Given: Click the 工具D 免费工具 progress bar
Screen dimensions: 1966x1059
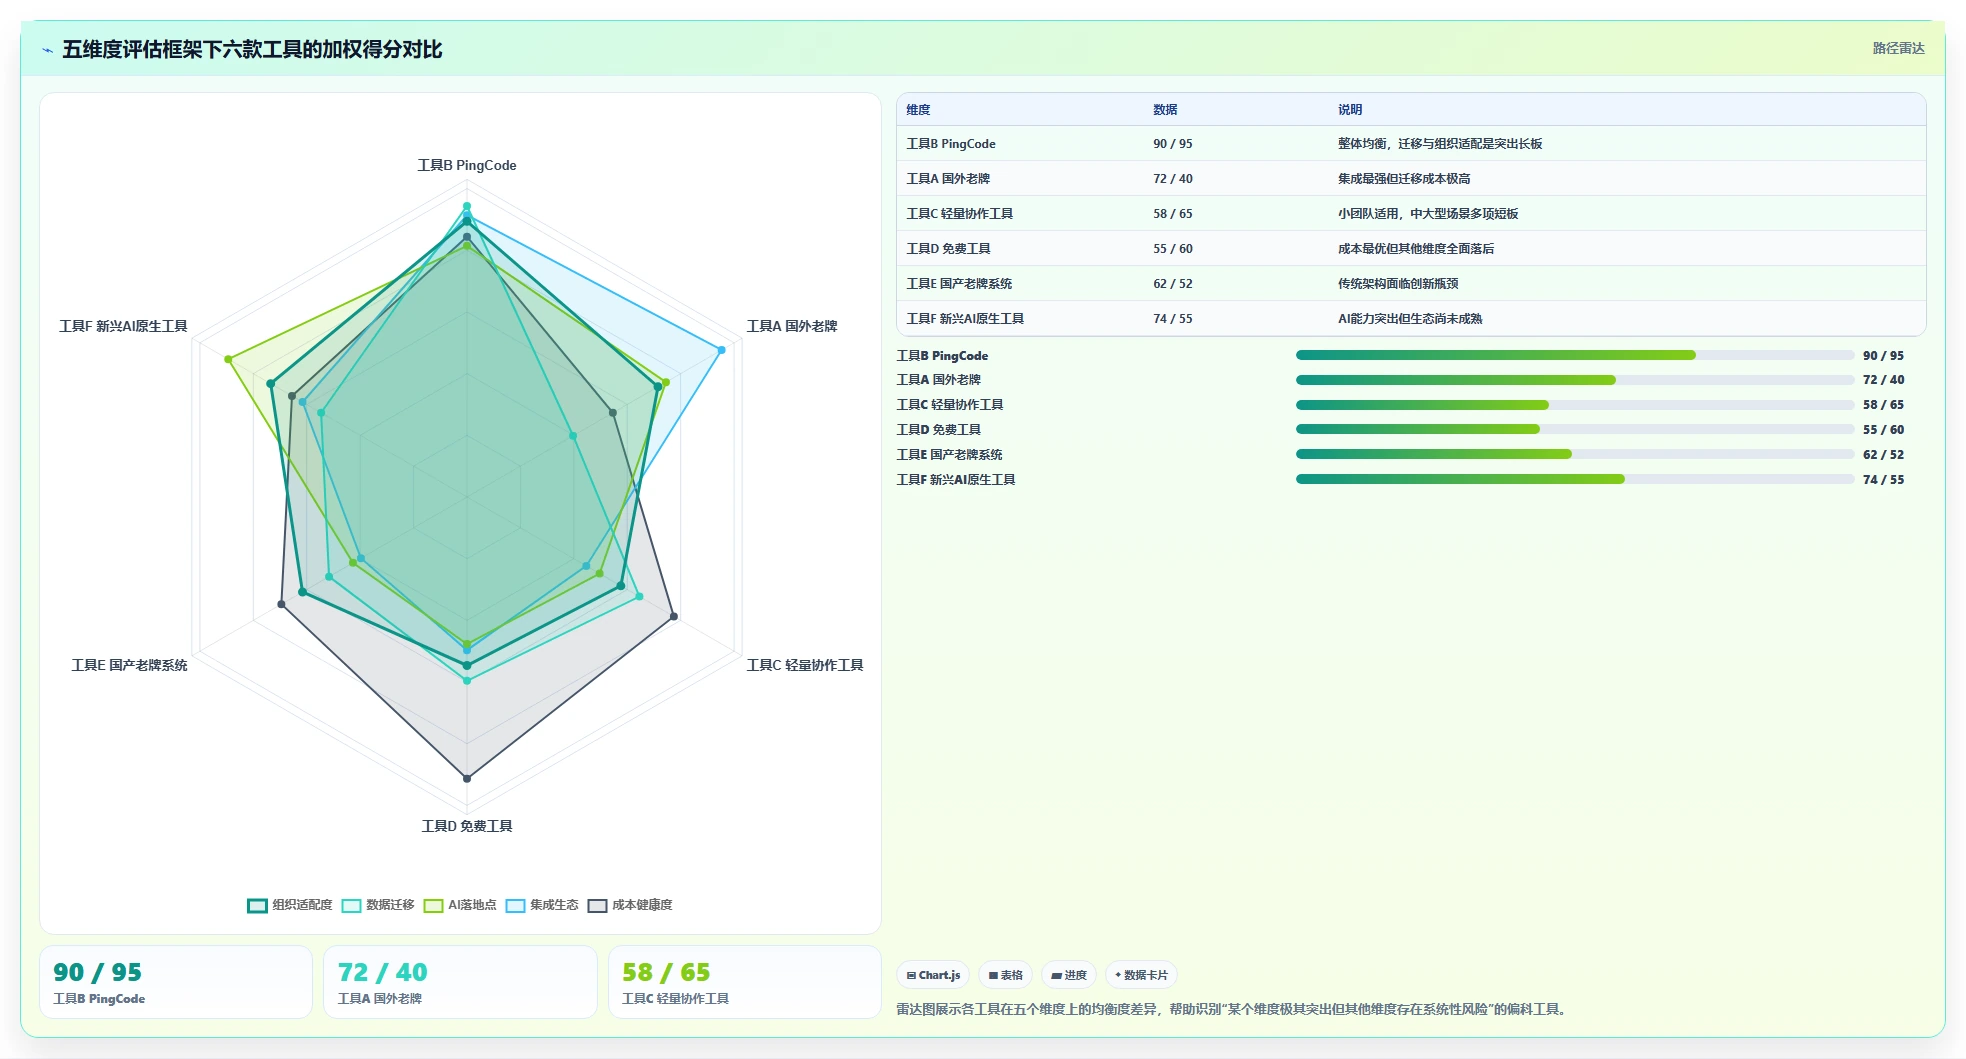Looking at the screenshot, I should [x=1574, y=429].
